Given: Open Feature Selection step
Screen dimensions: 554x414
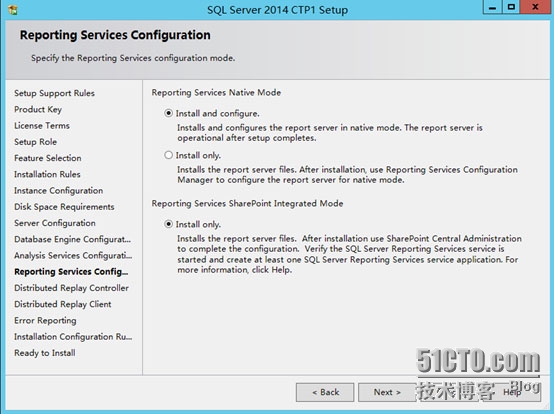Looking at the screenshot, I should 48,158.
